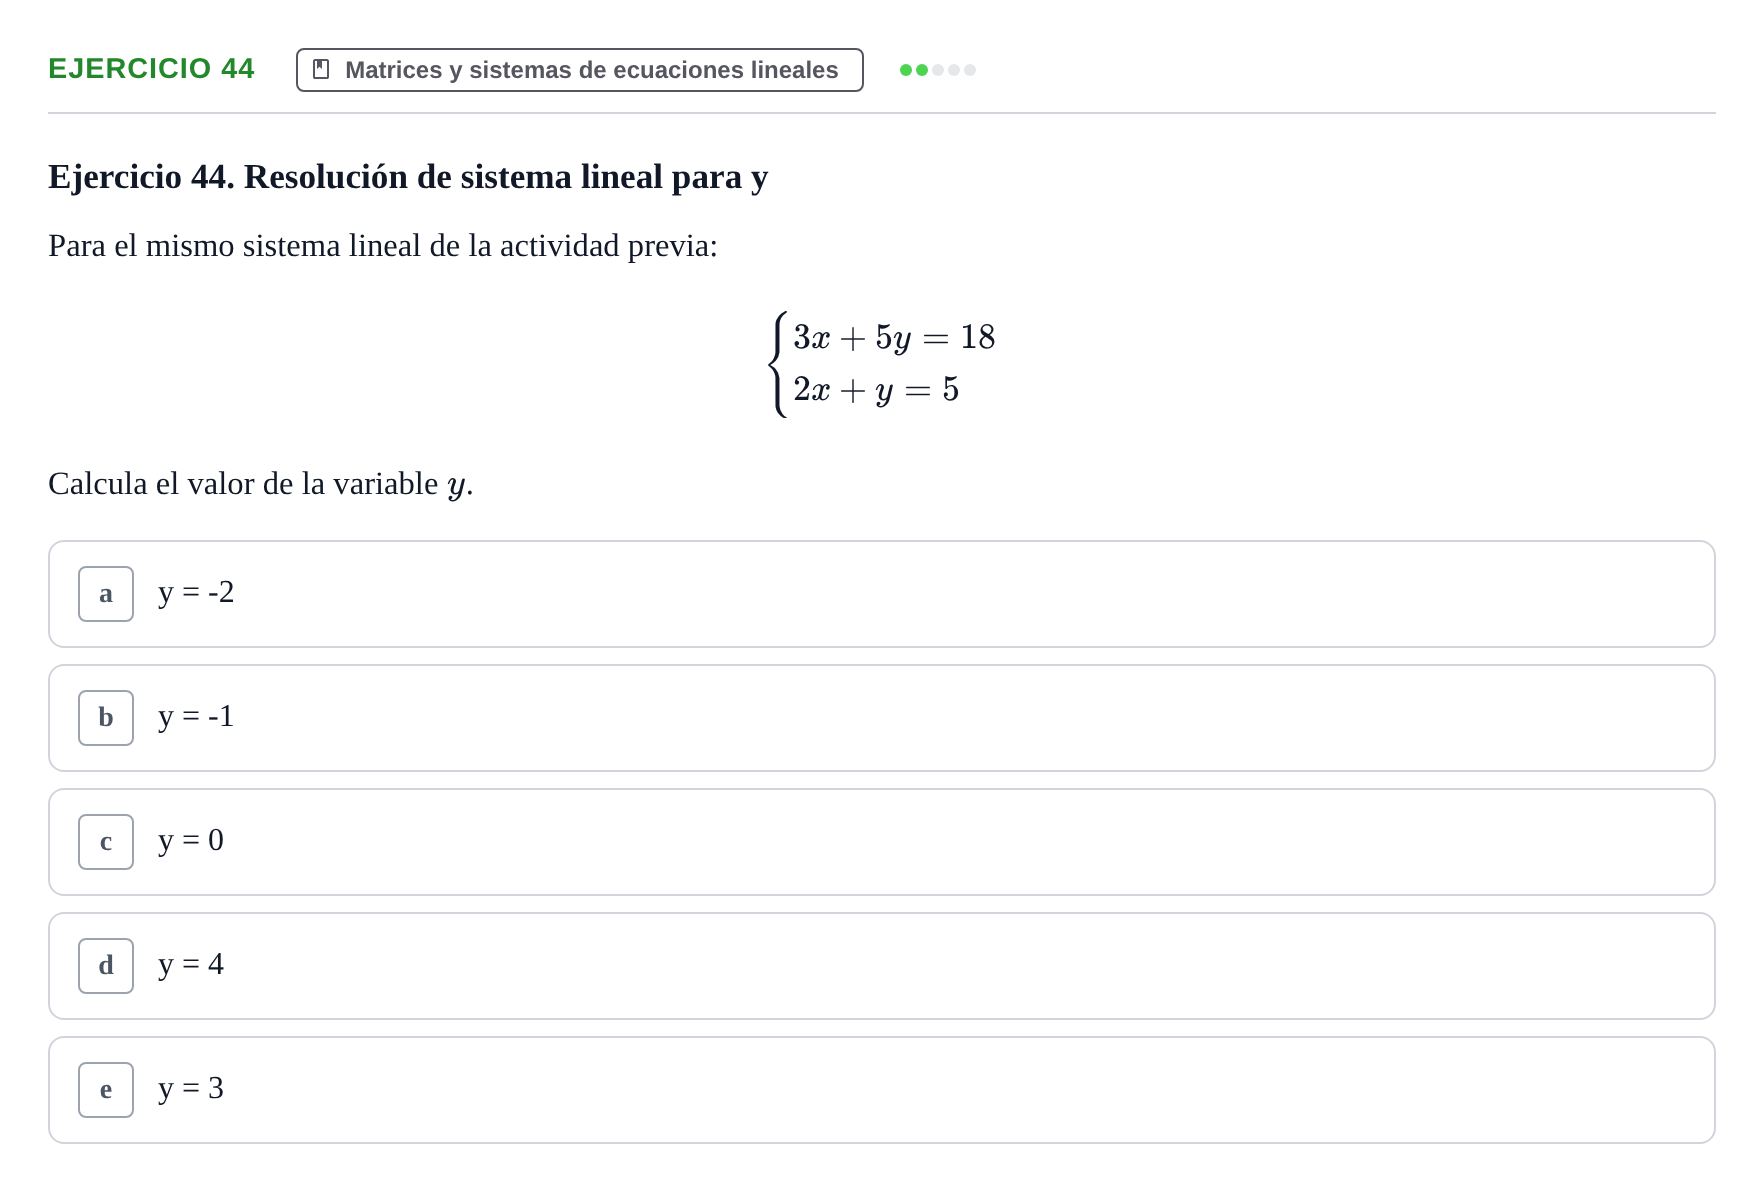Click the EJERCICIO 44 header label

pyautogui.click(x=151, y=68)
